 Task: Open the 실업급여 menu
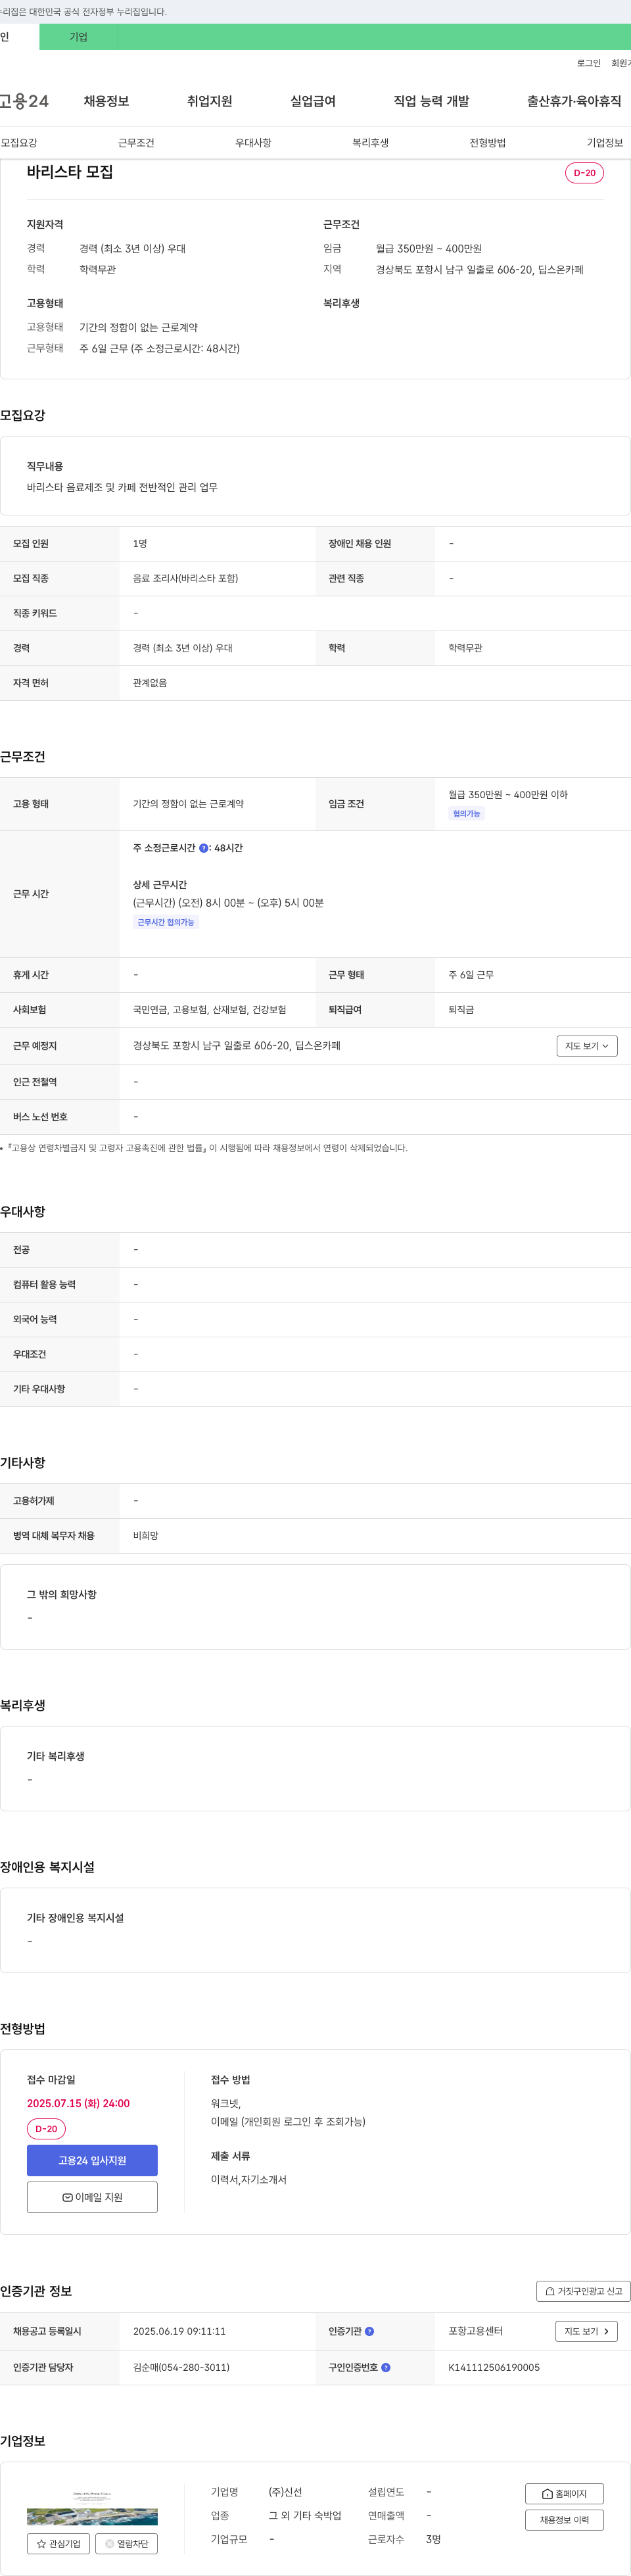click(313, 101)
